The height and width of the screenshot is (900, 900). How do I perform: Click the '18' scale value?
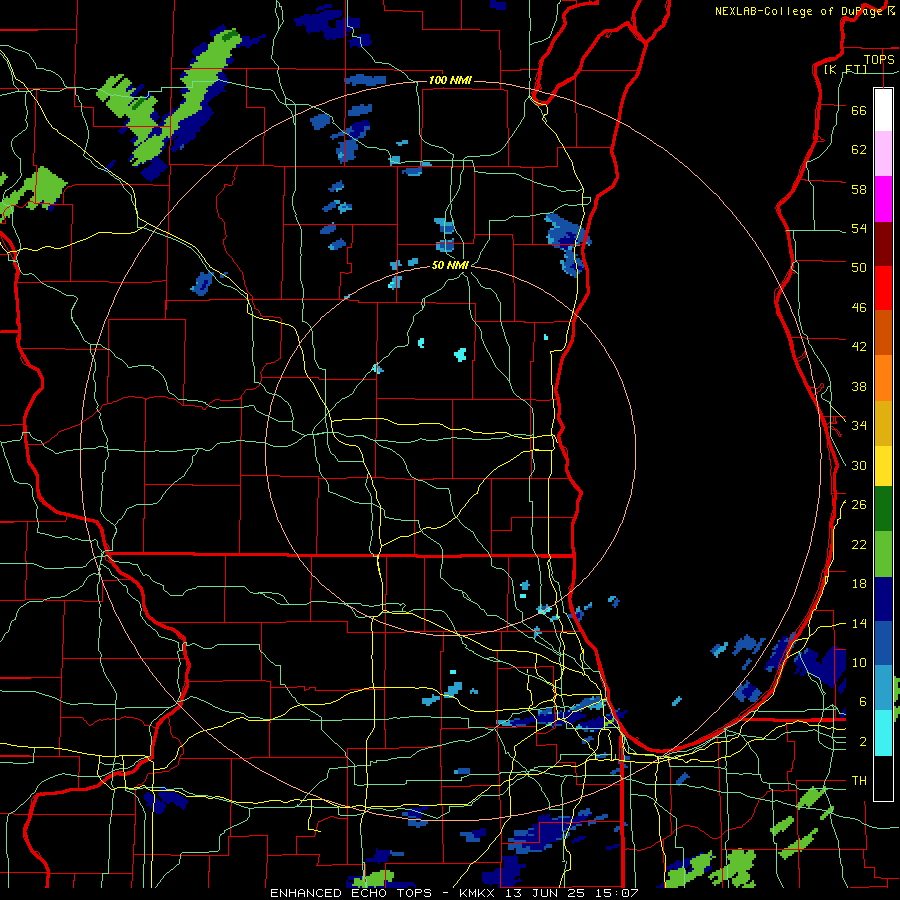[x=859, y=584]
